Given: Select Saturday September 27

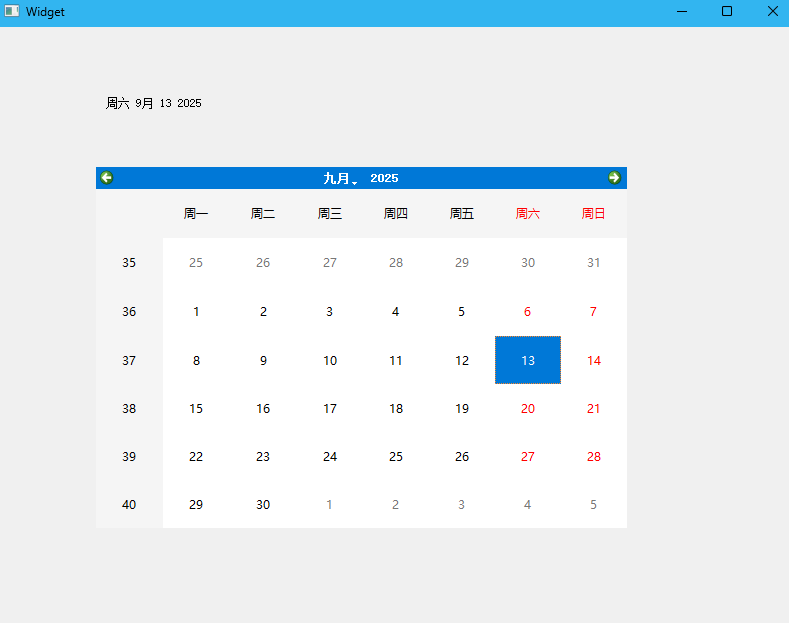Looking at the screenshot, I should 528,456.
